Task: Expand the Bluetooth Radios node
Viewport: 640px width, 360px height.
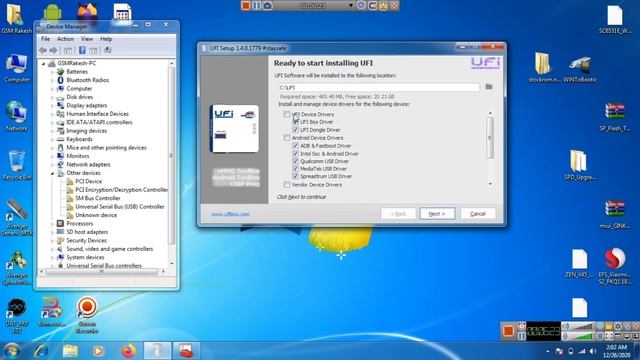Action: tap(52, 80)
